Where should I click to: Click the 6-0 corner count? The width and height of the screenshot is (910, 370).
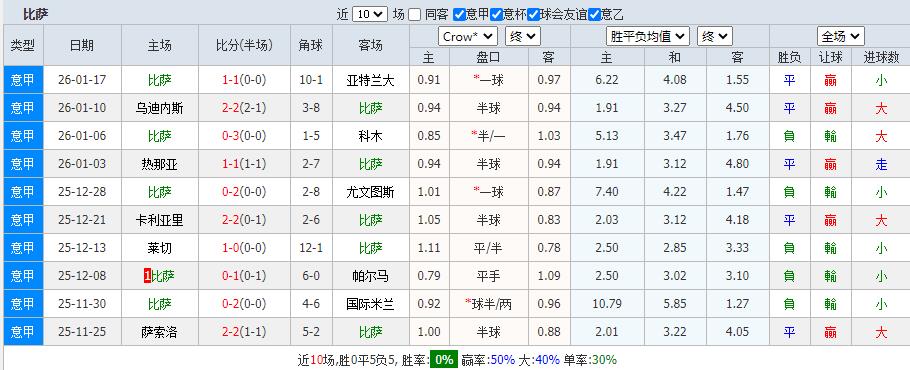click(x=311, y=276)
